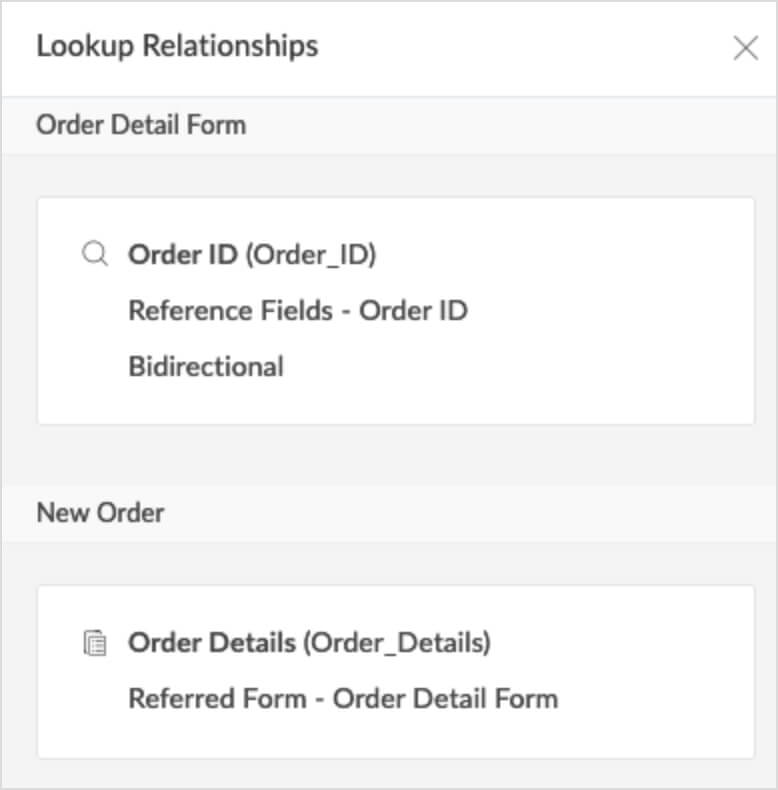Click gray gap above the New Order header
Image resolution: width=778 pixels, height=790 pixels.
point(389,456)
